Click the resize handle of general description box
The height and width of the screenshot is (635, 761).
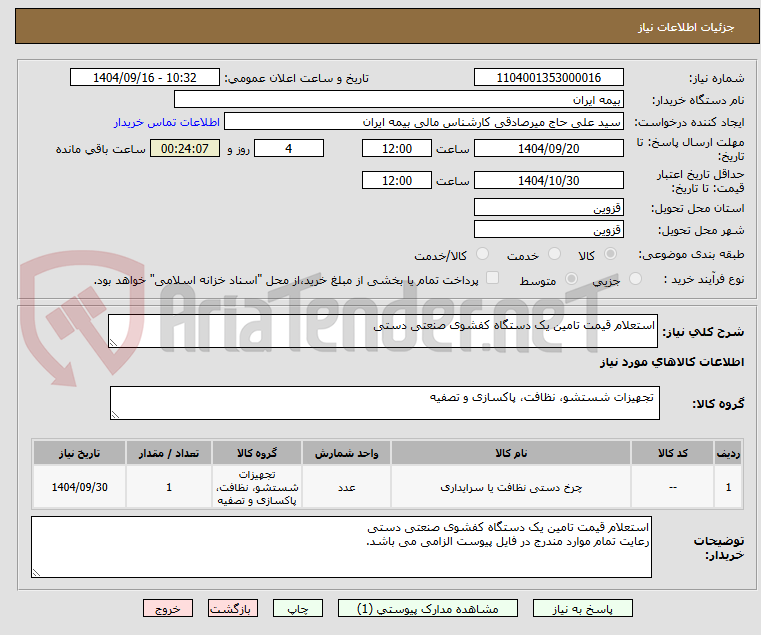(x=114, y=343)
